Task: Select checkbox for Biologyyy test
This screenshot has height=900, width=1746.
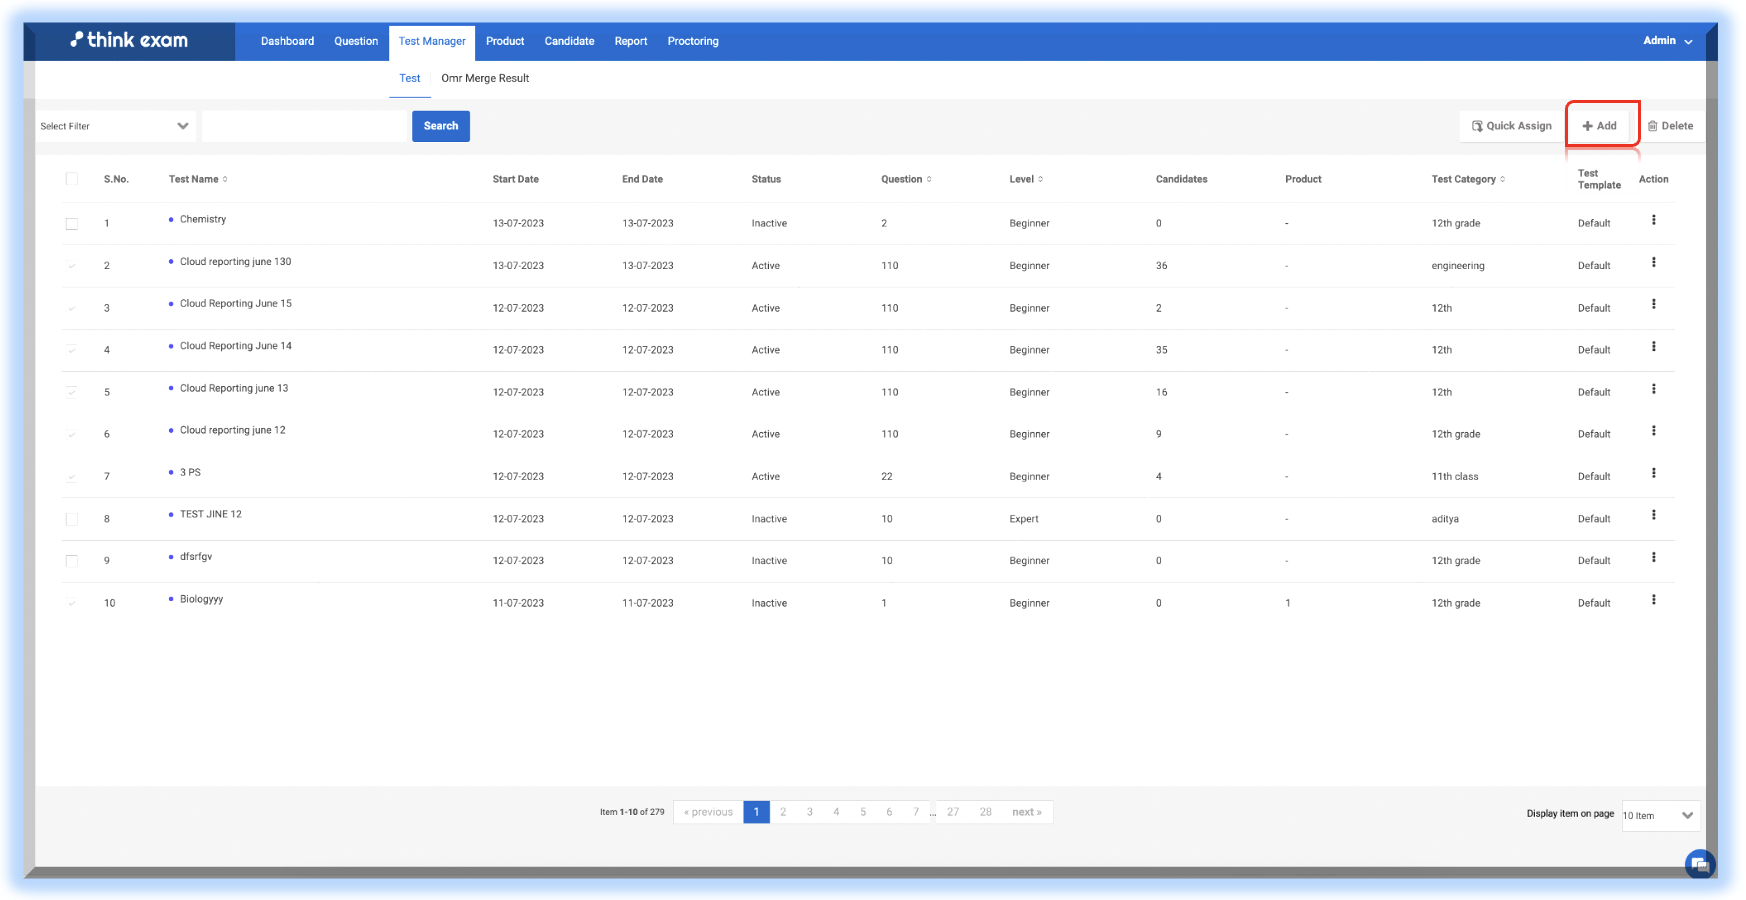Action: (x=71, y=603)
